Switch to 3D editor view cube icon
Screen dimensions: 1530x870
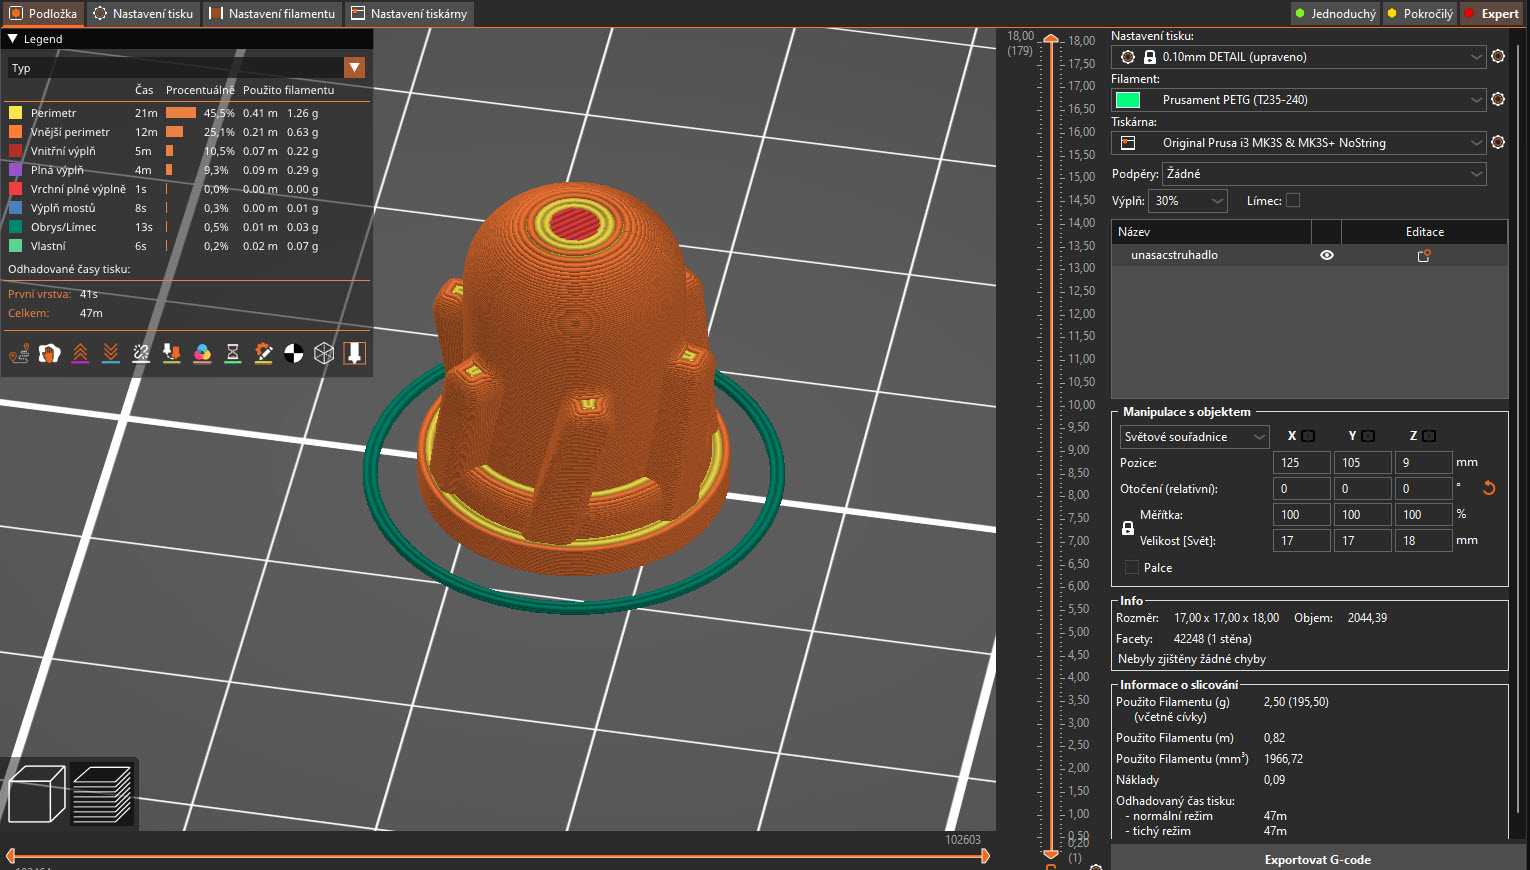[x=36, y=794]
